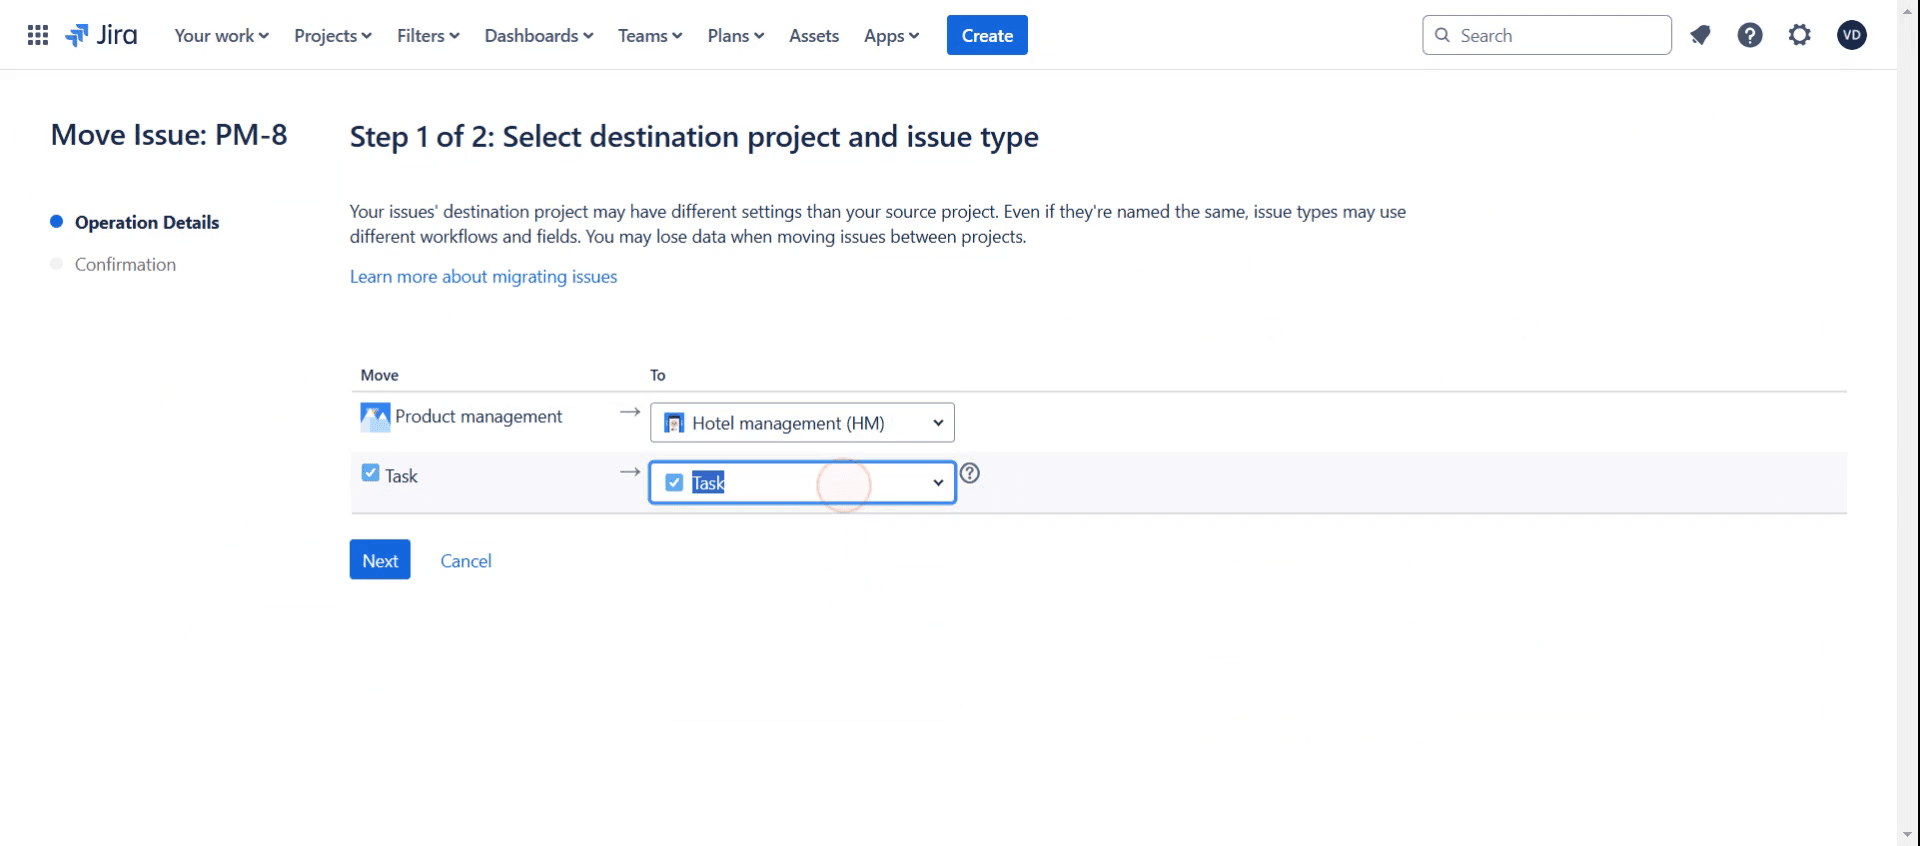The width and height of the screenshot is (1920, 846).
Task: Click the Task issue type icon in Move column
Action: pyautogui.click(x=370, y=473)
